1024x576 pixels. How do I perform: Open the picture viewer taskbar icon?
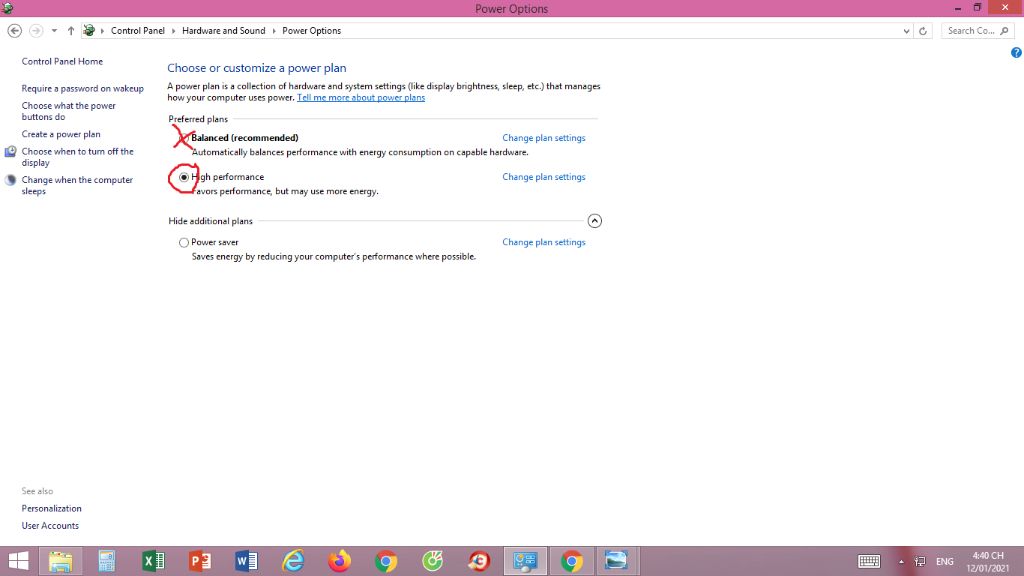616,561
